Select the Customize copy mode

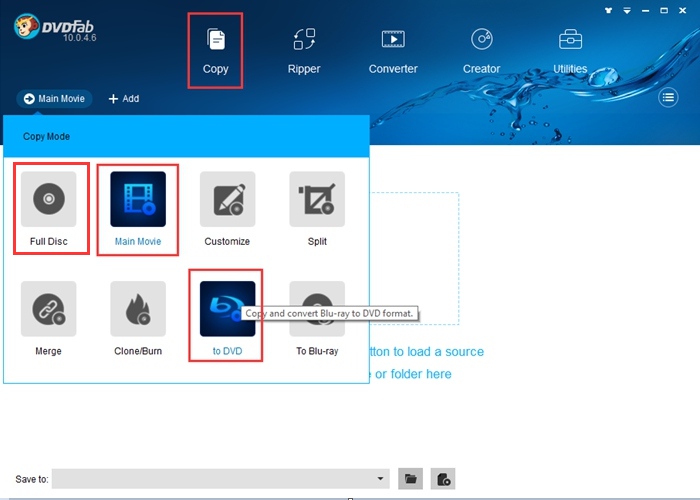click(x=227, y=209)
